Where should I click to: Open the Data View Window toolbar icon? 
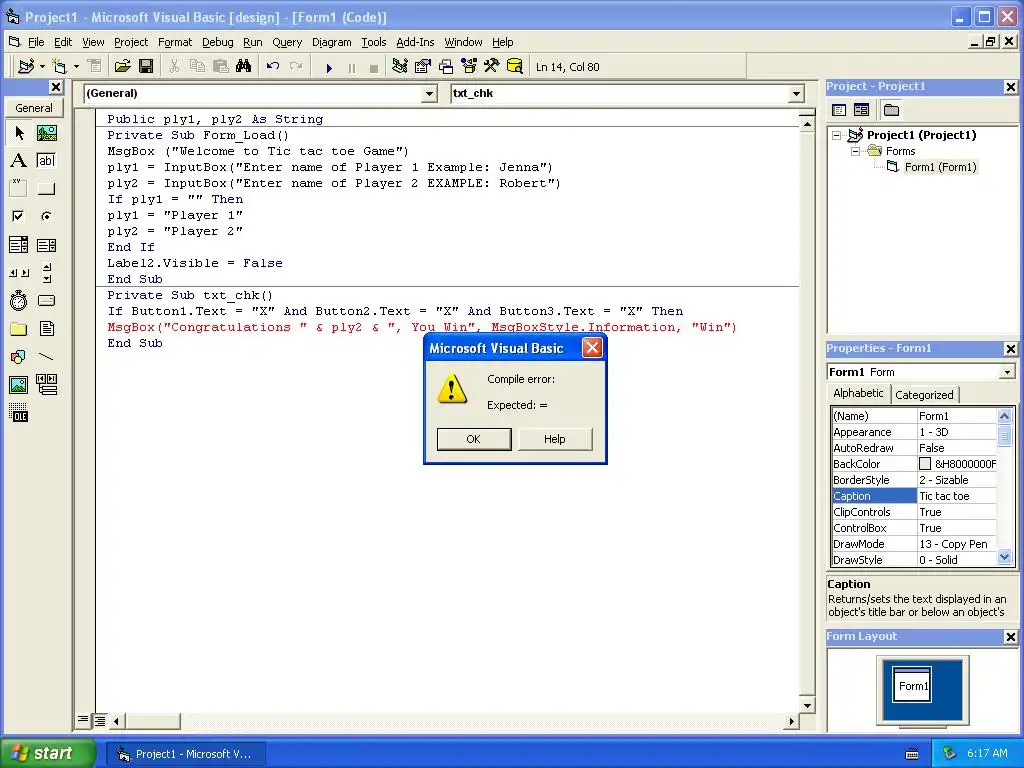[x=515, y=67]
